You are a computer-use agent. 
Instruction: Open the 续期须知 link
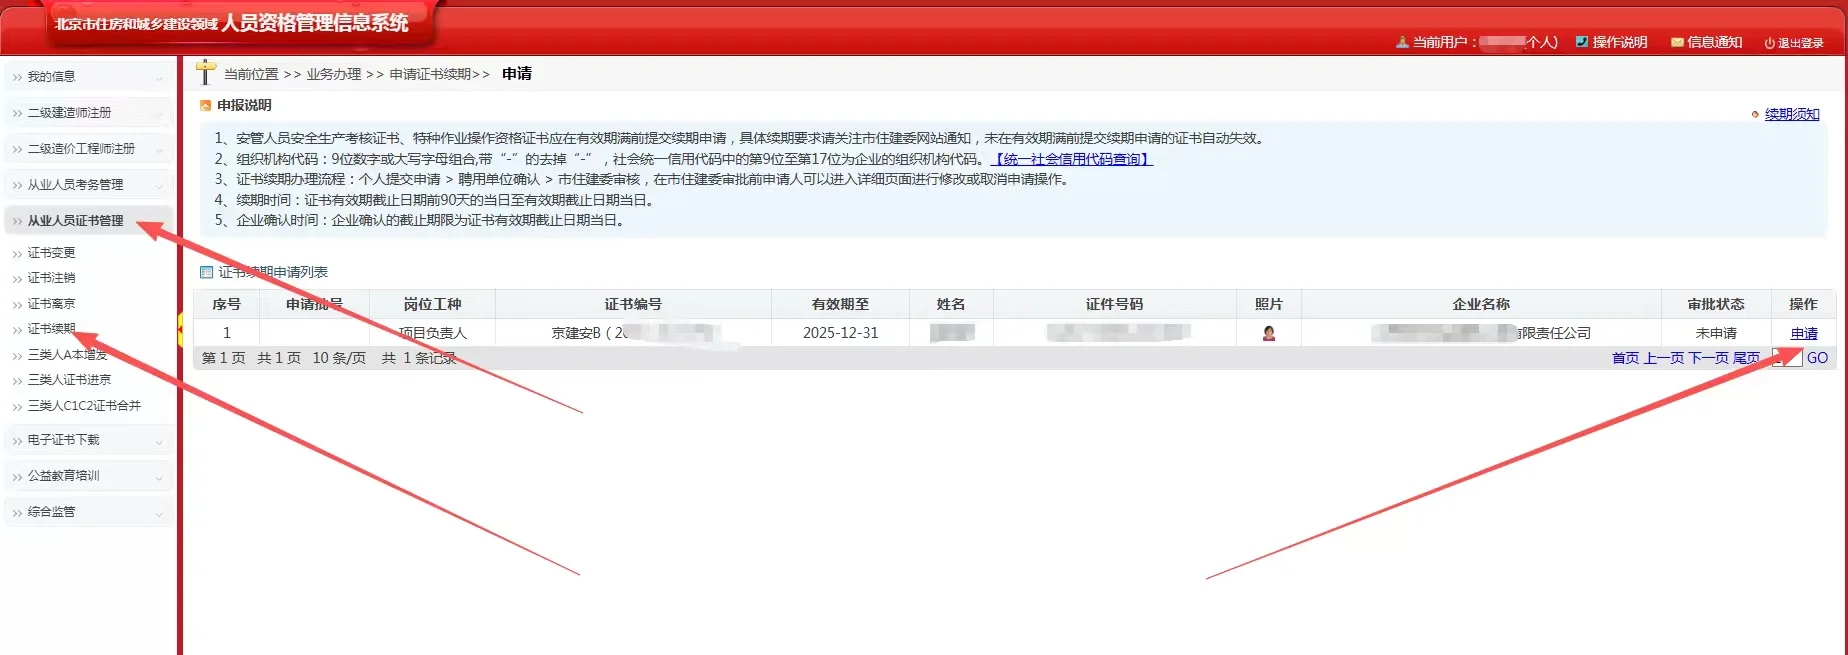pyautogui.click(x=1792, y=114)
